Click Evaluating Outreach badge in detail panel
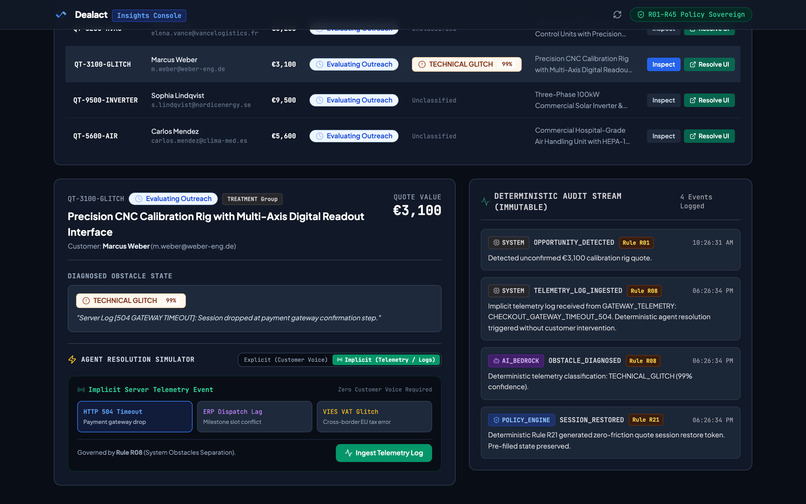 (x=173, y=199)
